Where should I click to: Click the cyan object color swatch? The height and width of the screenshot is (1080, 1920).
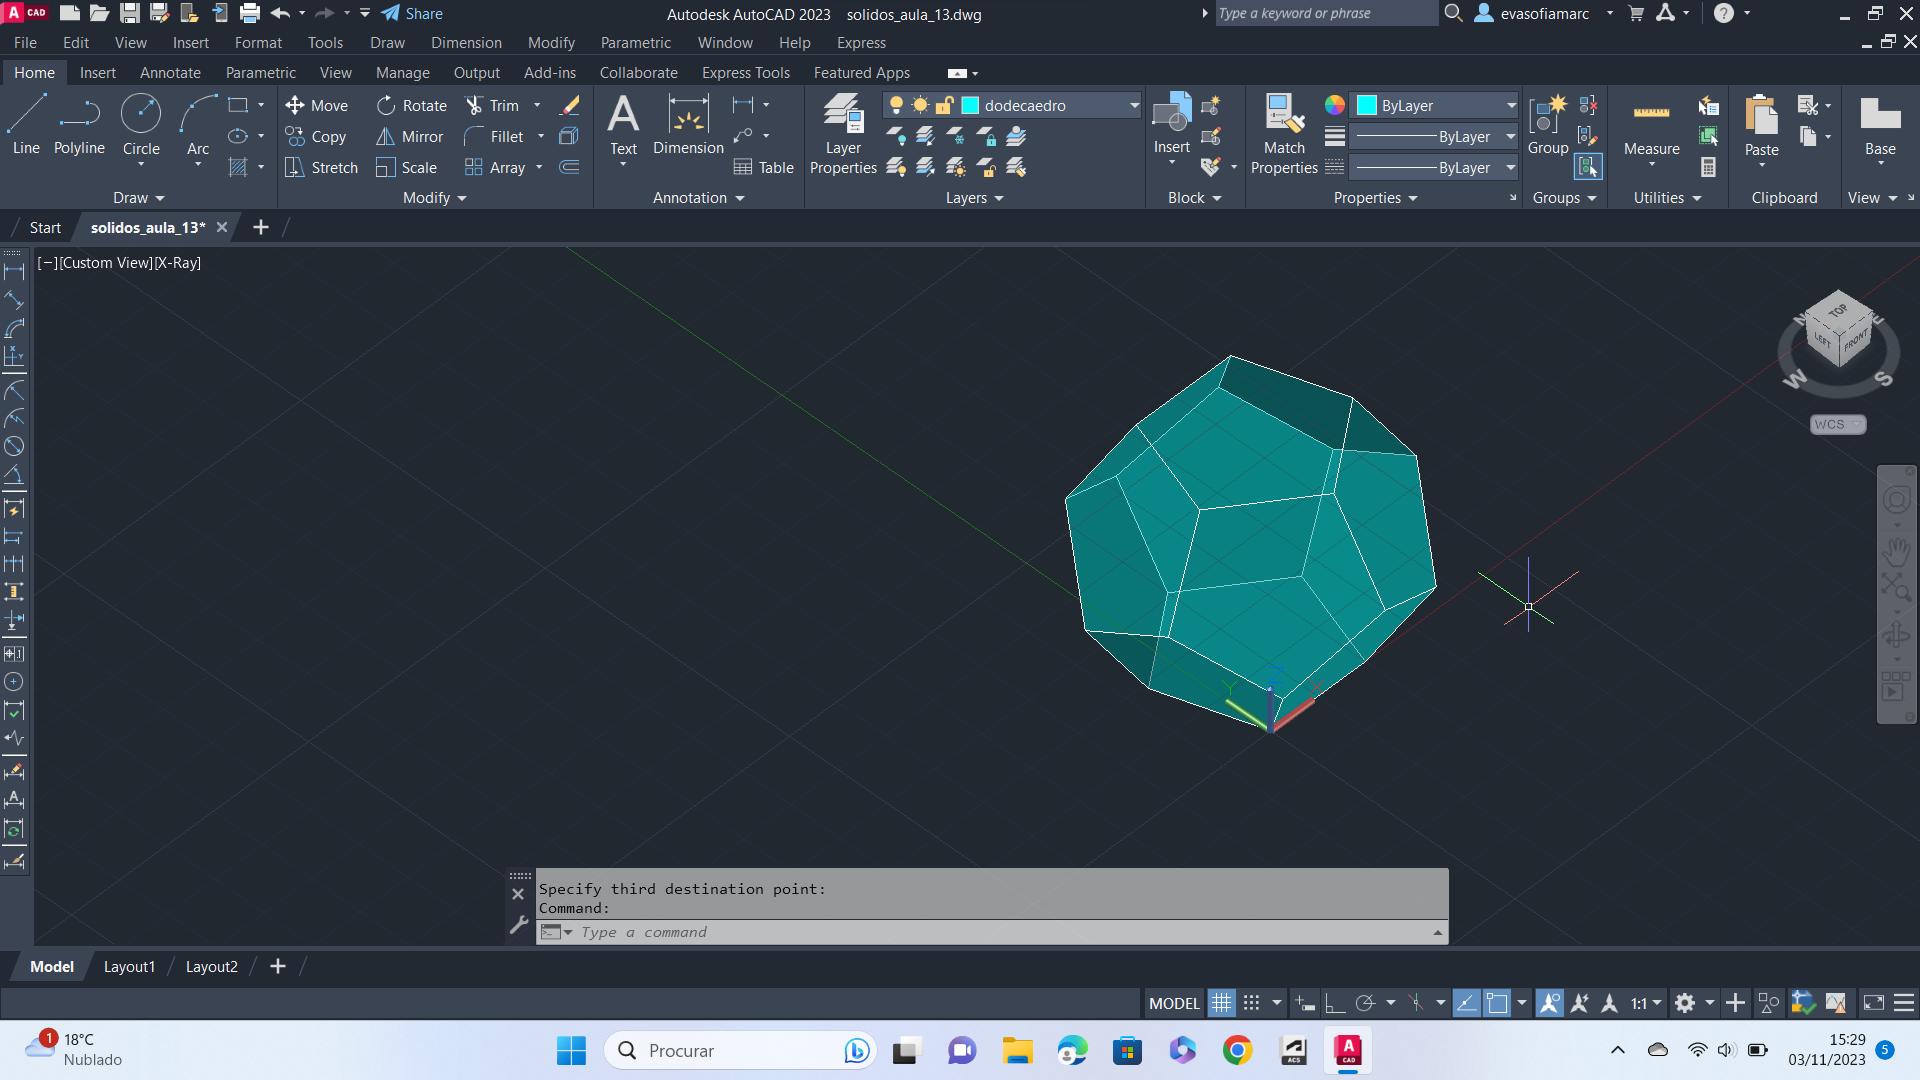click(1366, 105)
